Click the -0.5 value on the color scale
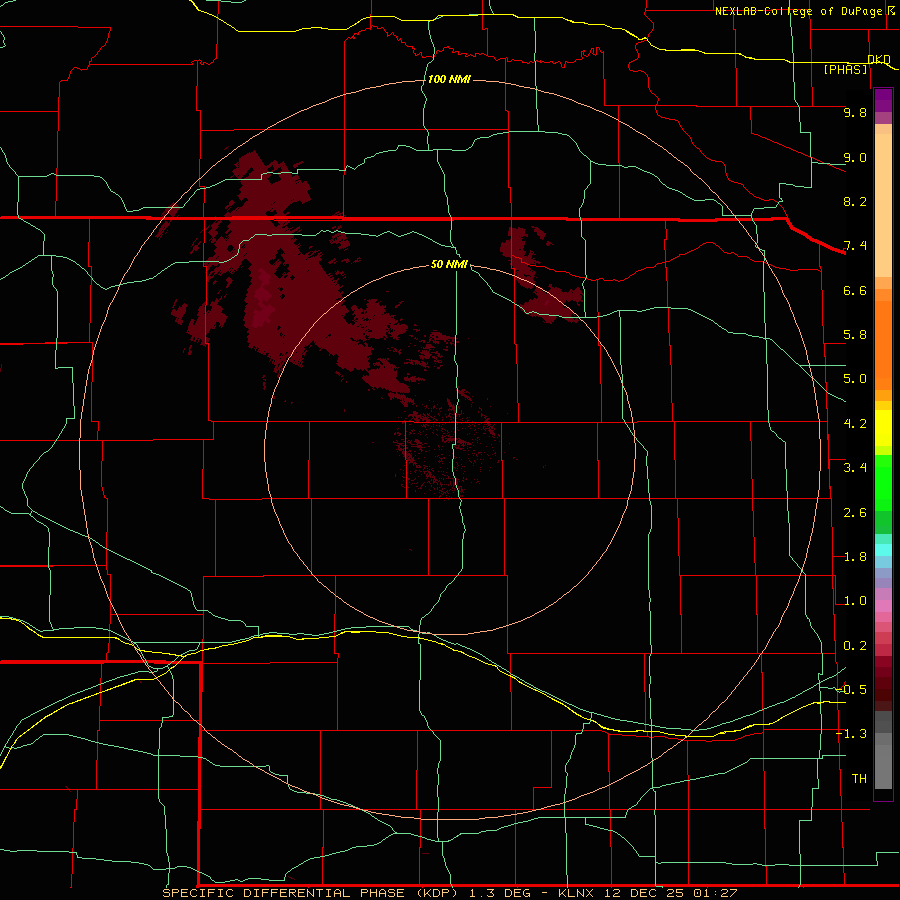The image size is (900, 900). pos(851,690)
